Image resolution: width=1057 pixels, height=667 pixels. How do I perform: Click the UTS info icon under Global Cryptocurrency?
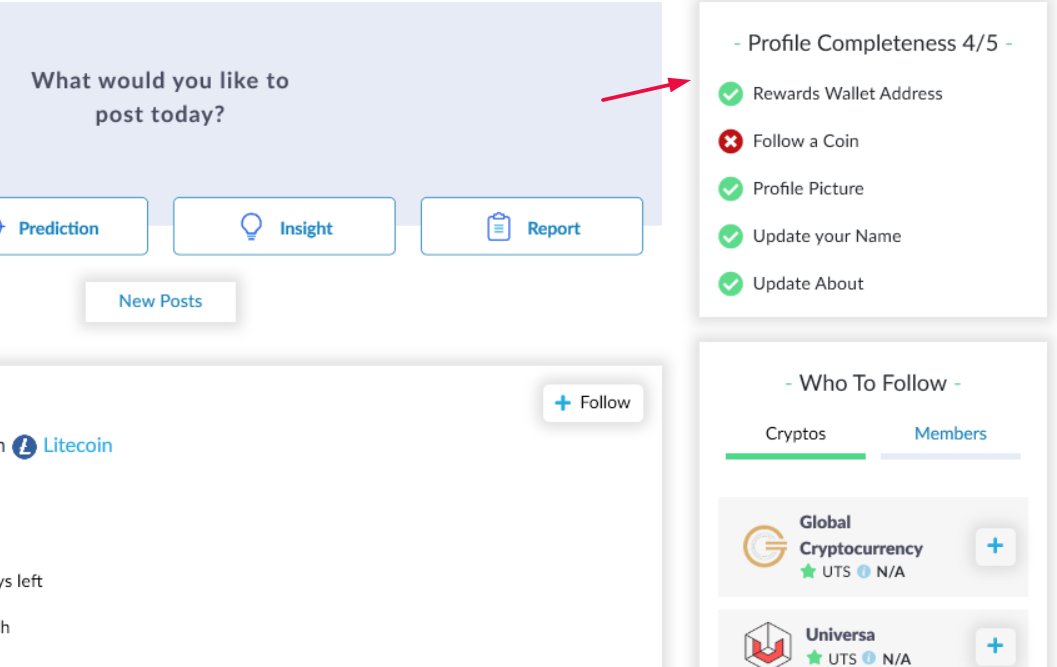(864, 572)
